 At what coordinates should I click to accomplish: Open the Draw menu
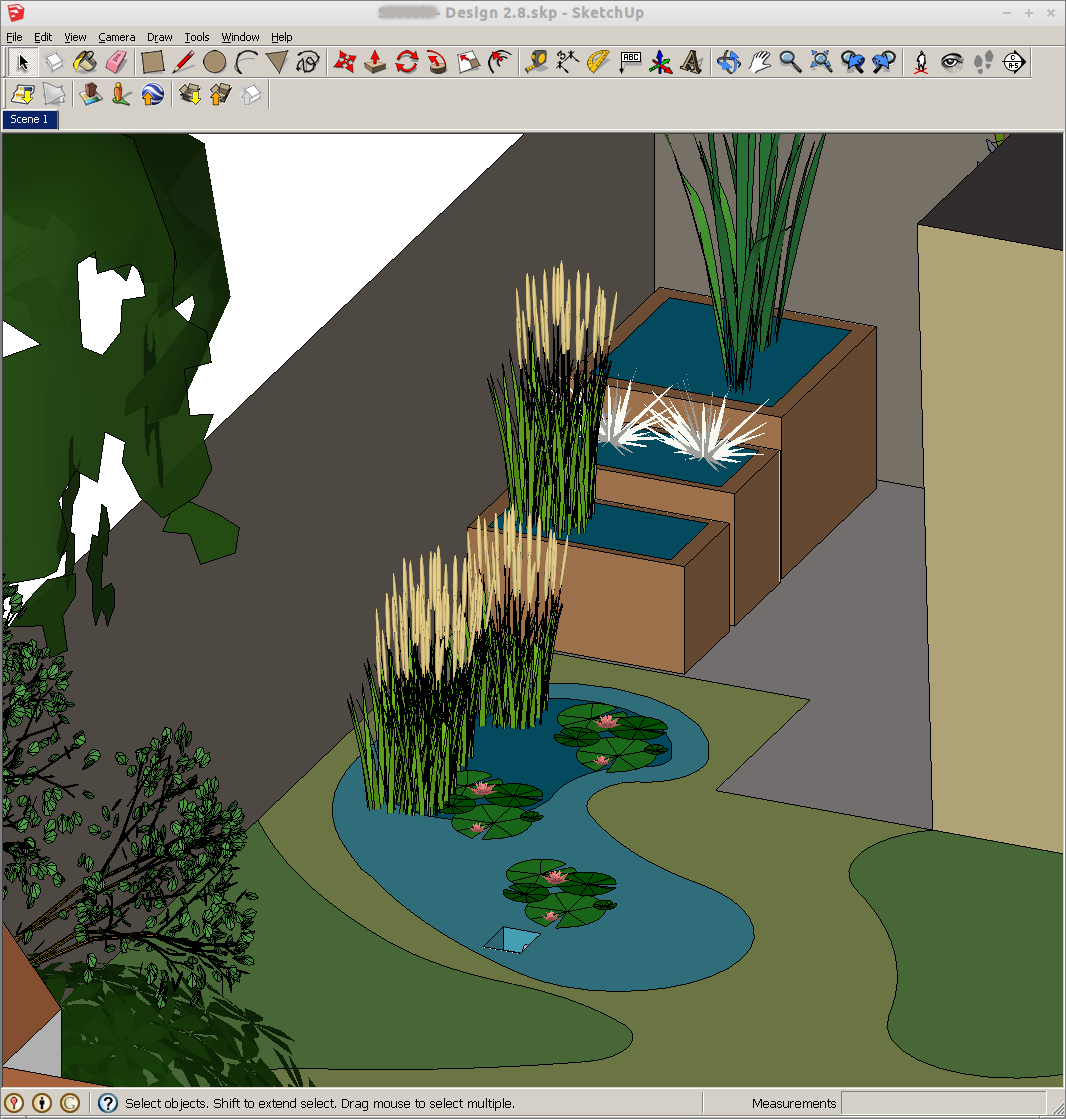pos(159,37)
